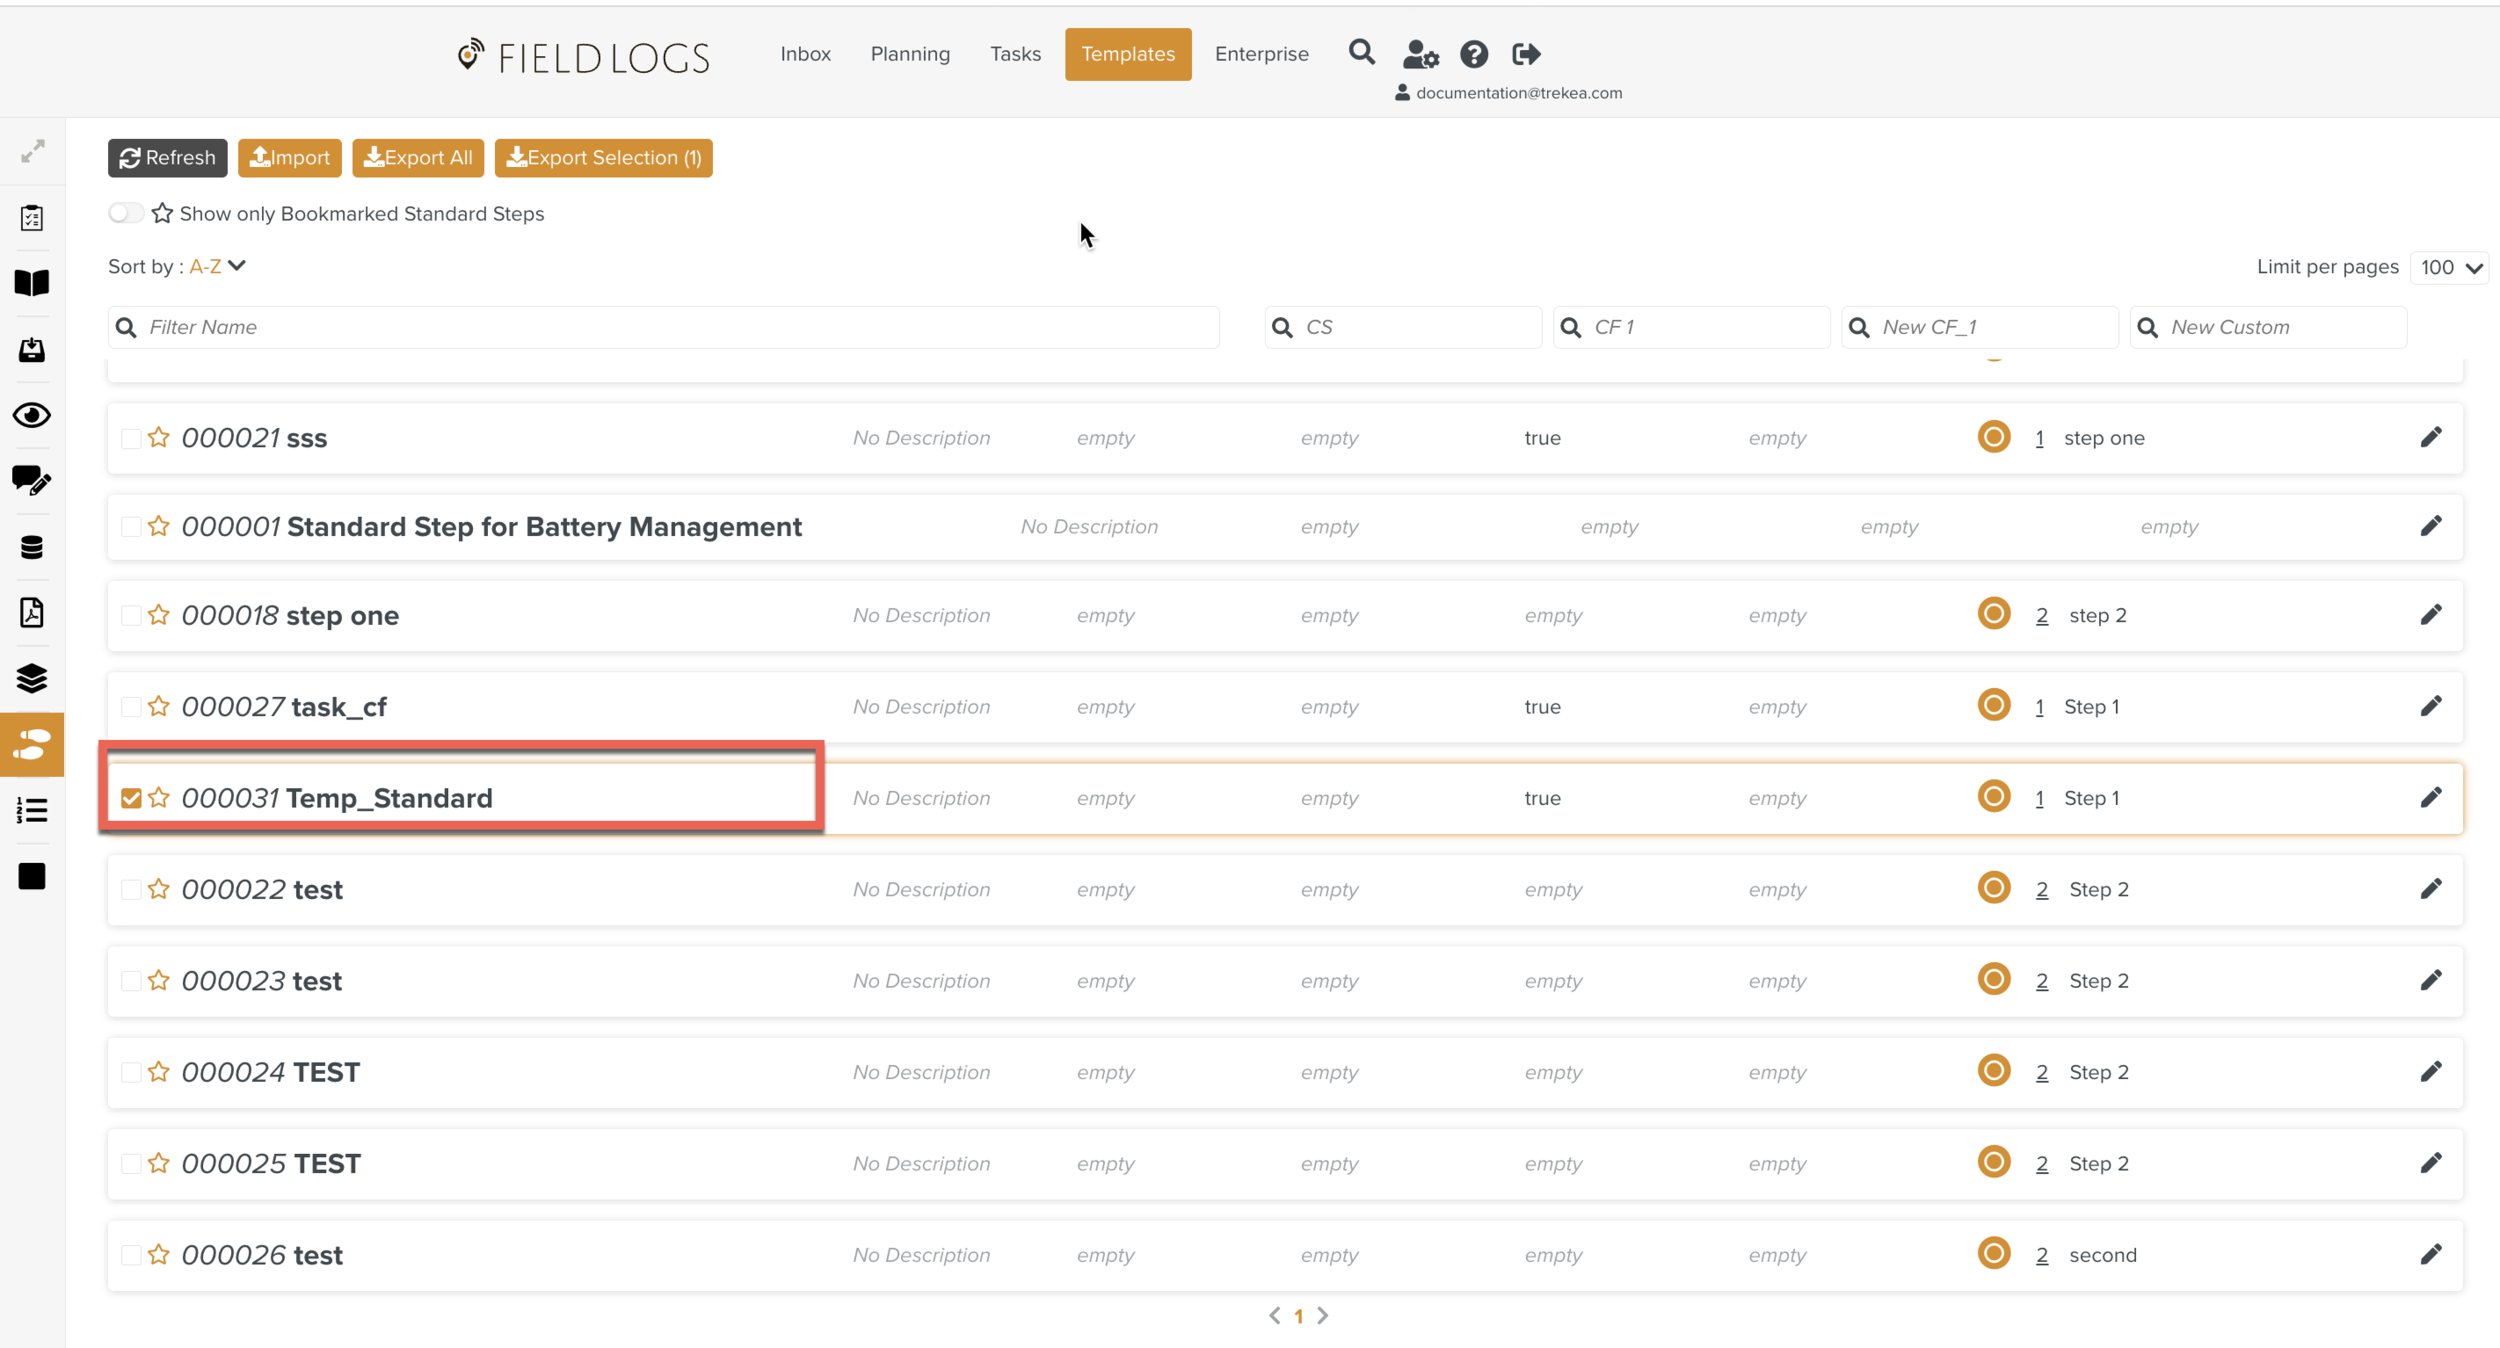Bookmark 000021 sss with its star icon

point(159,438)
